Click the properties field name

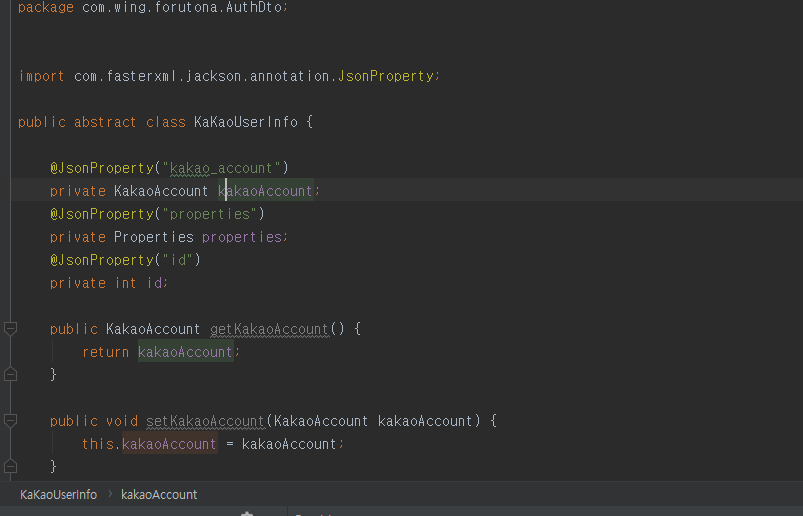click(x=242, y=237)
